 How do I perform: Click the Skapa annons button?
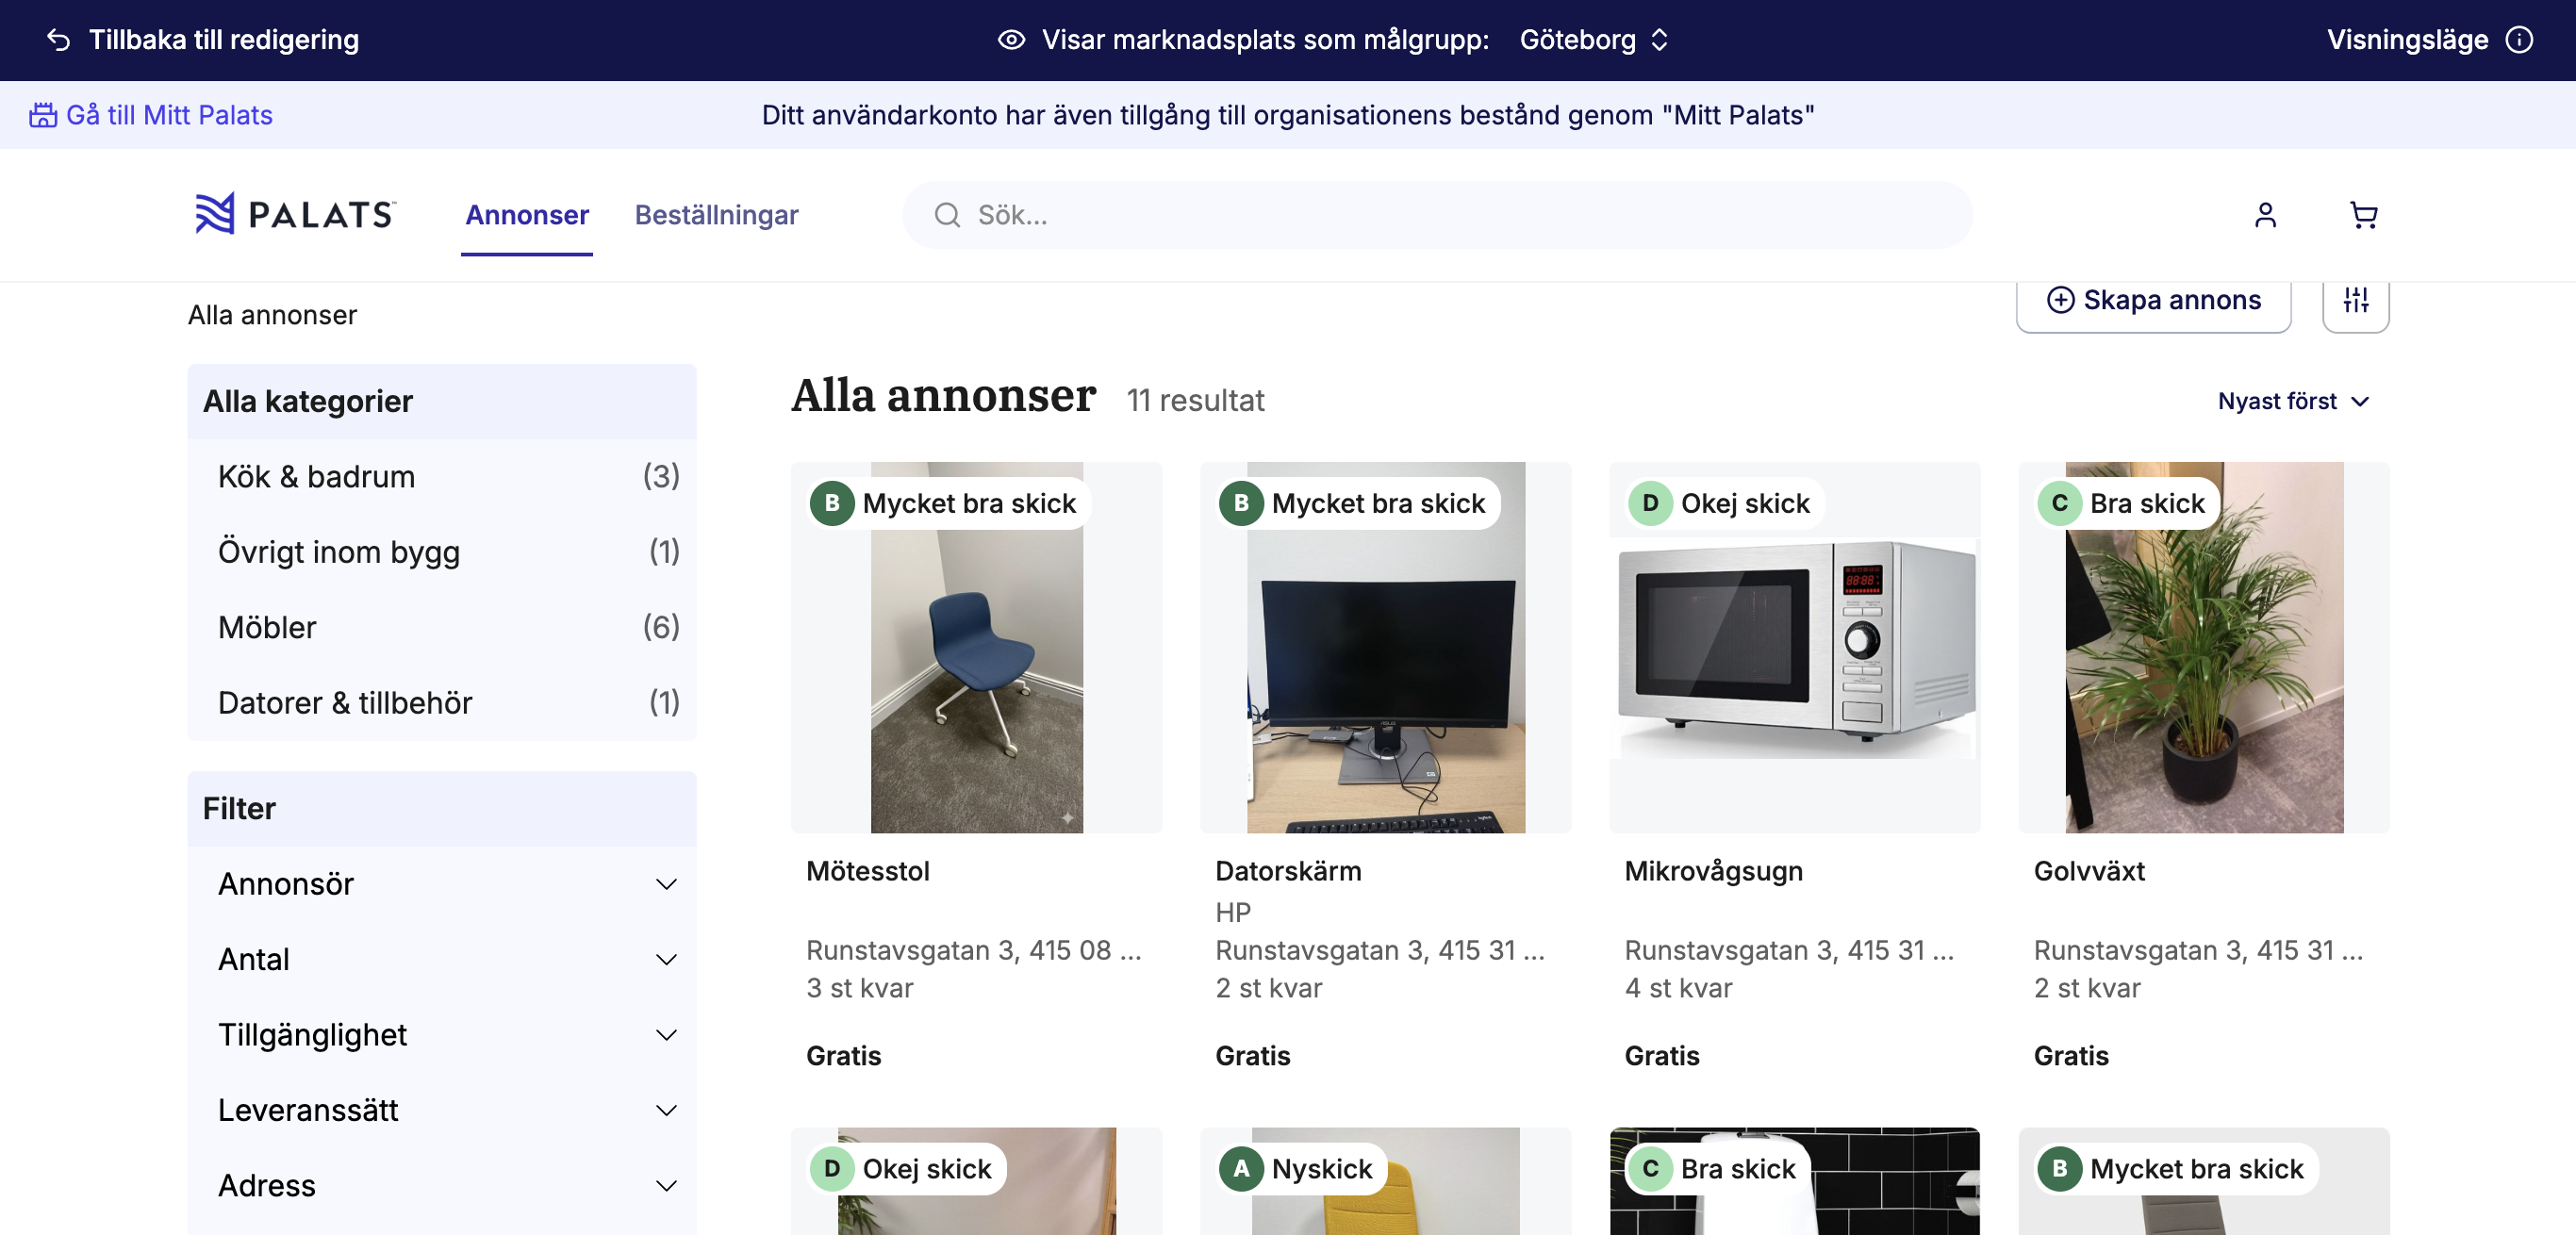[x=2153, y=300]
